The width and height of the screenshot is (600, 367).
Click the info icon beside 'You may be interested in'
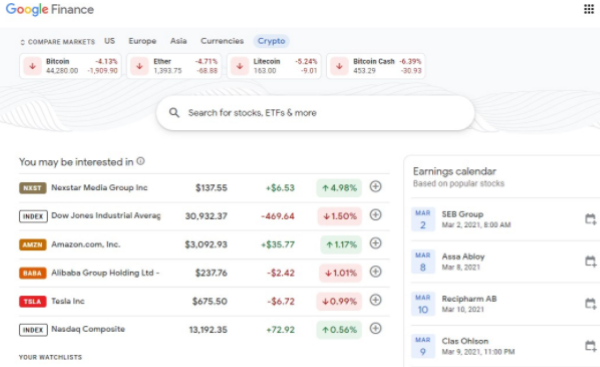141,161
